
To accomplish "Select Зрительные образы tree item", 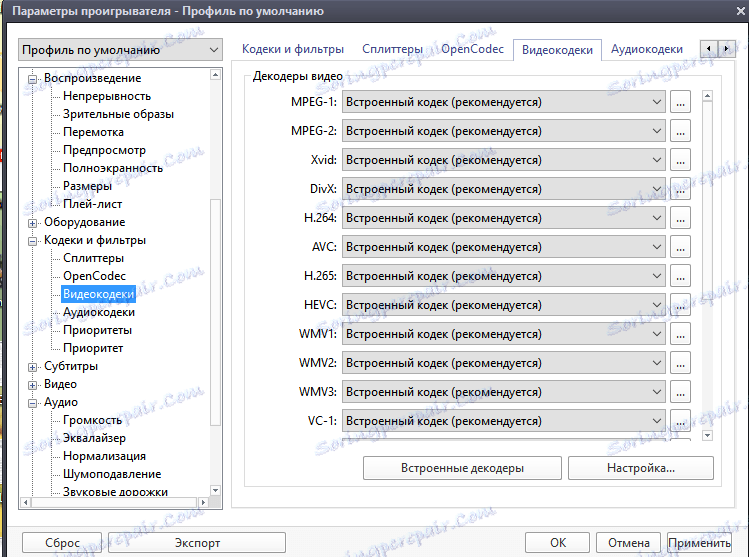I will [x=118, y=114].
